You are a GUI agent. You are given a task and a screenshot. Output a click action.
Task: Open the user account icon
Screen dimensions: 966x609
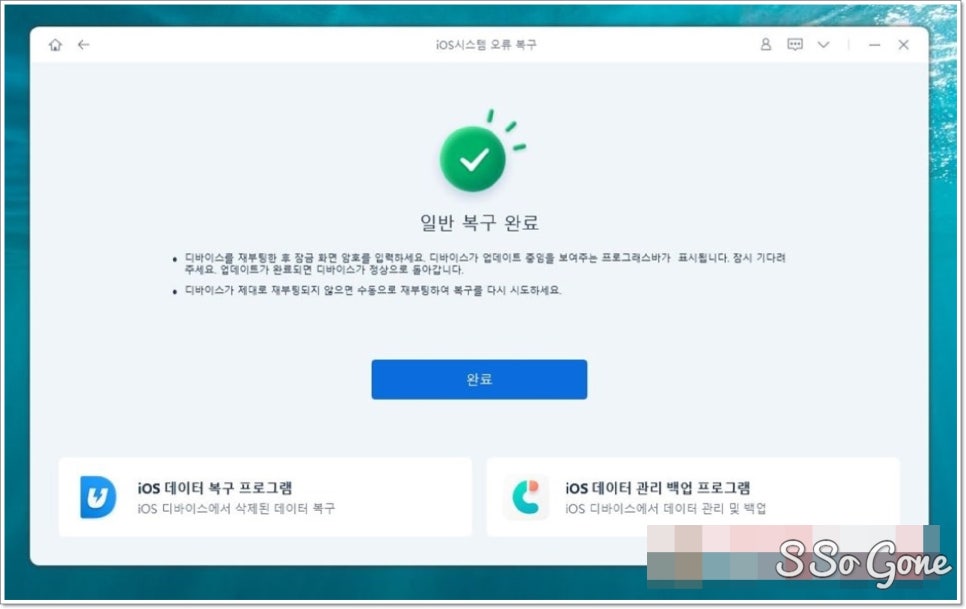pyautogui.click(x=766, y=44)
